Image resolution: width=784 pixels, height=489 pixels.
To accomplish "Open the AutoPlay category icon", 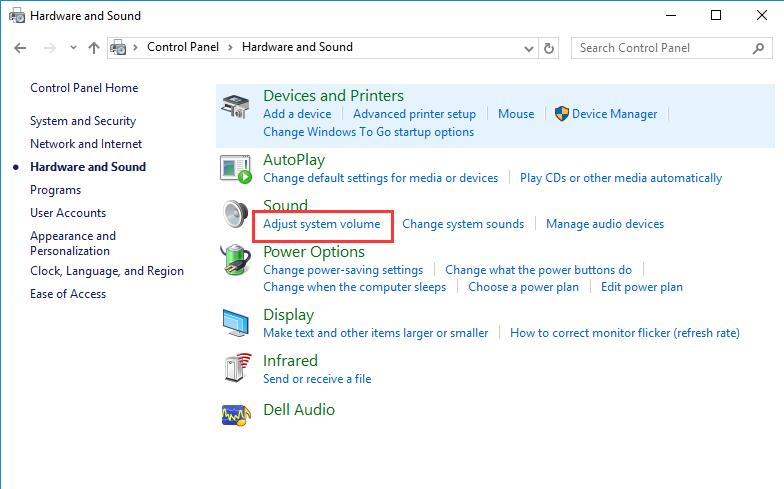I will point(236,169).
